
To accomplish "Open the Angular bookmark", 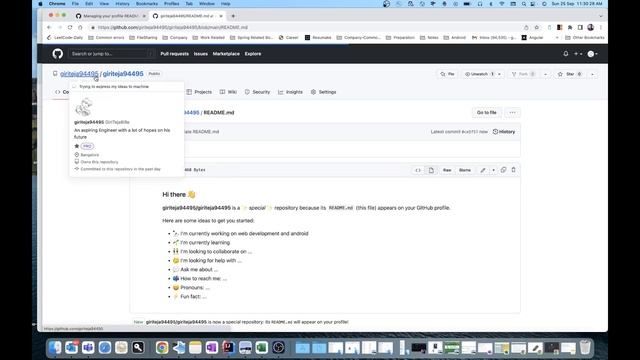I will (x=532, y=38).
